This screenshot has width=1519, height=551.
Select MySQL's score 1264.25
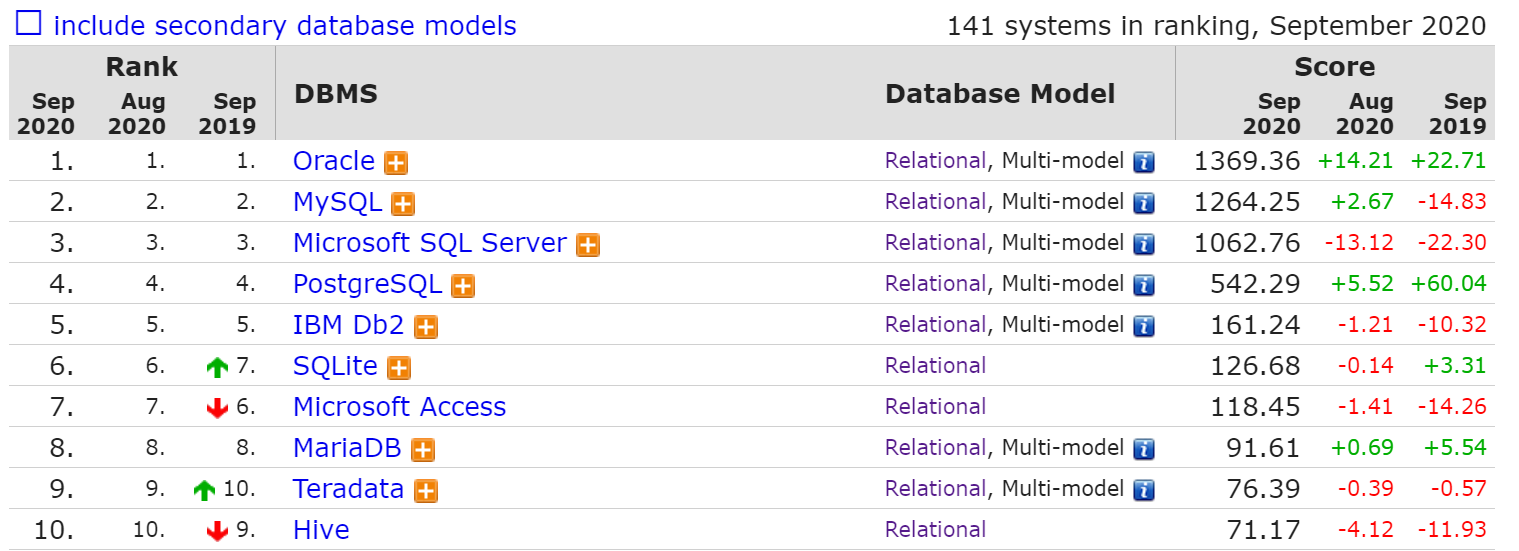tap(1247, 202)
